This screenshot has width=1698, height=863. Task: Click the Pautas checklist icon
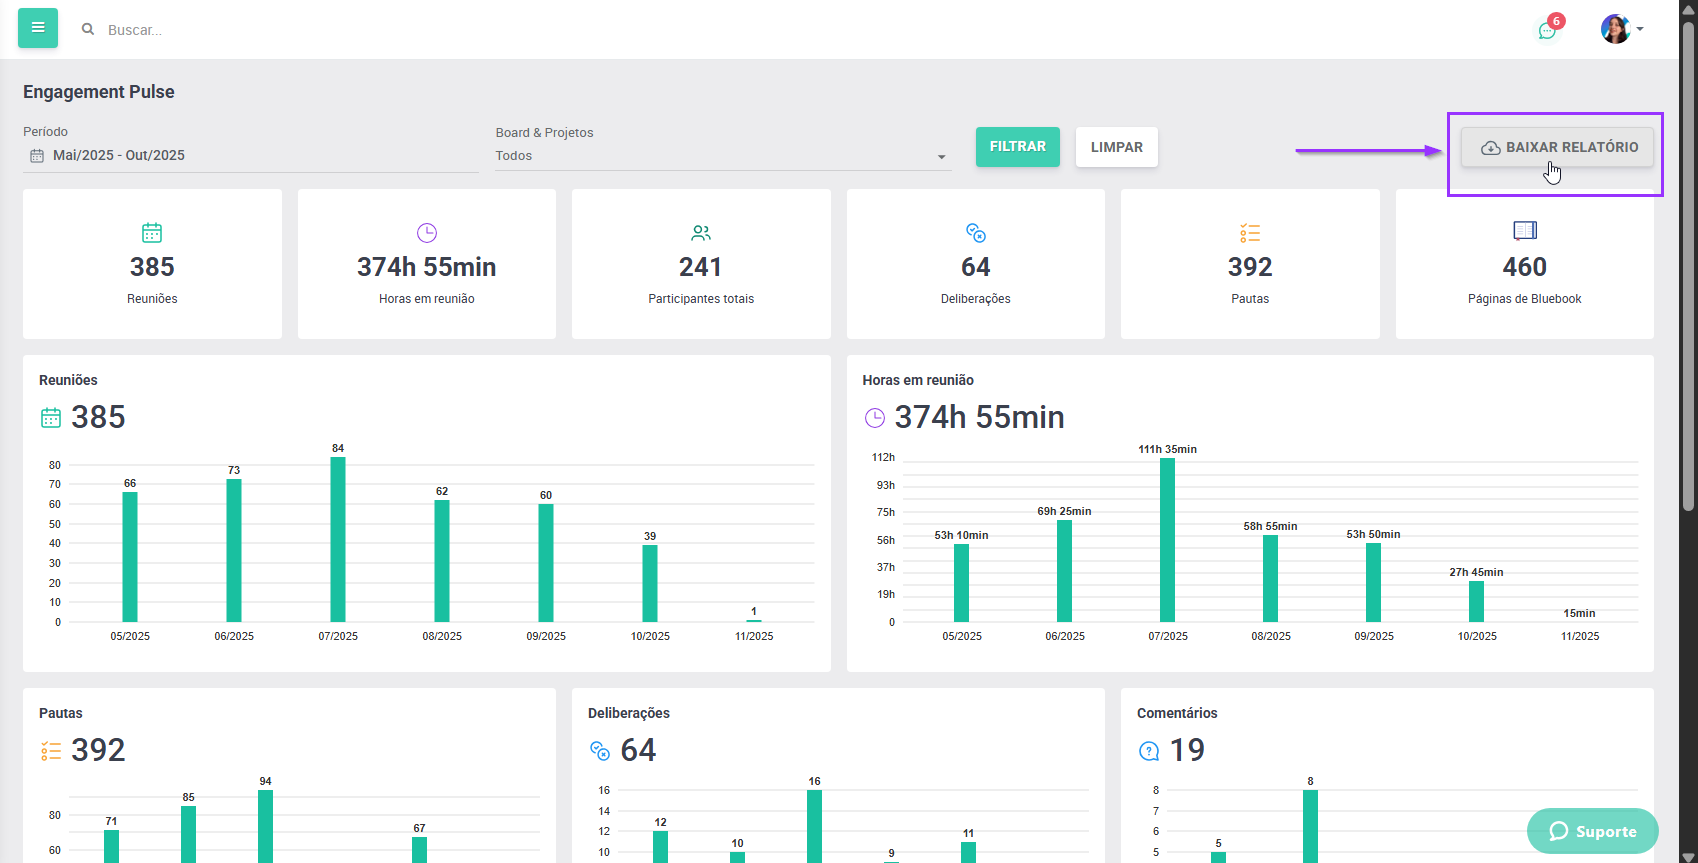(1250, 233)
